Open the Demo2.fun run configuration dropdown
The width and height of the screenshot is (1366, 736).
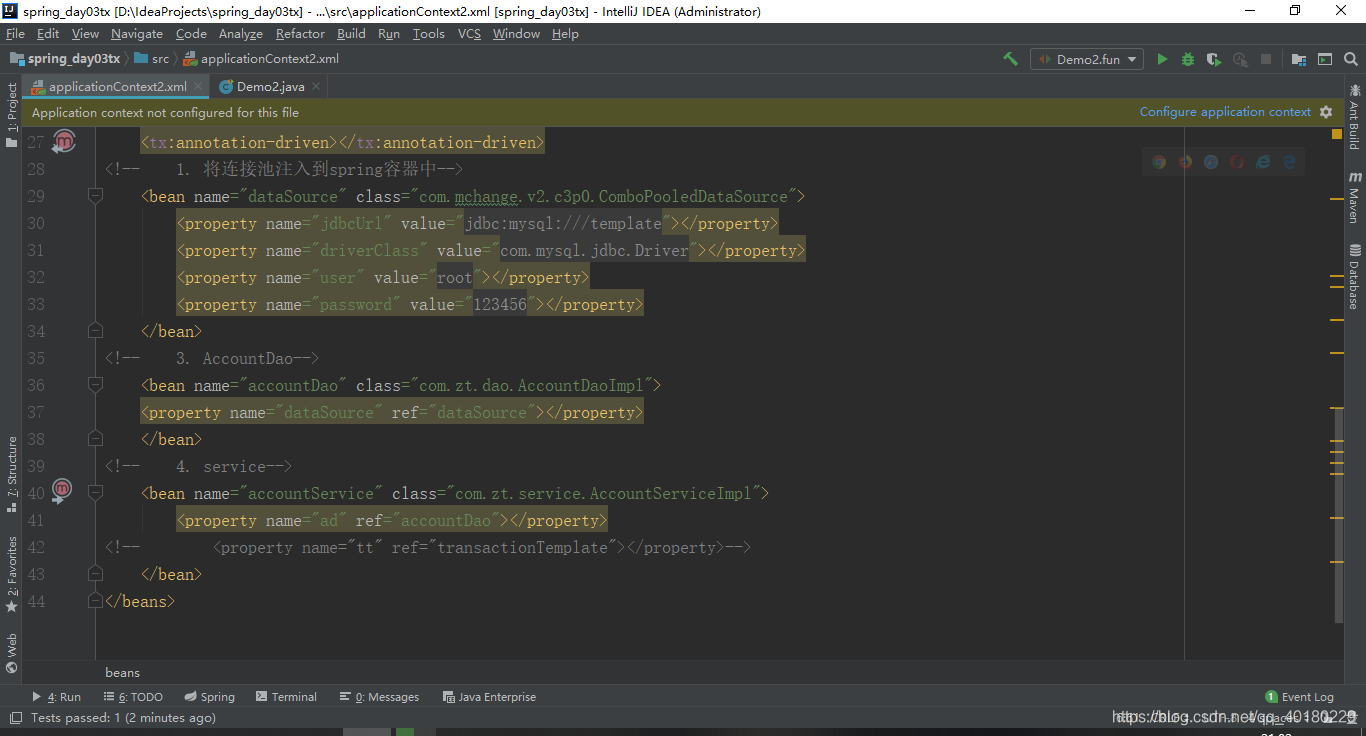click(1087, 59)
